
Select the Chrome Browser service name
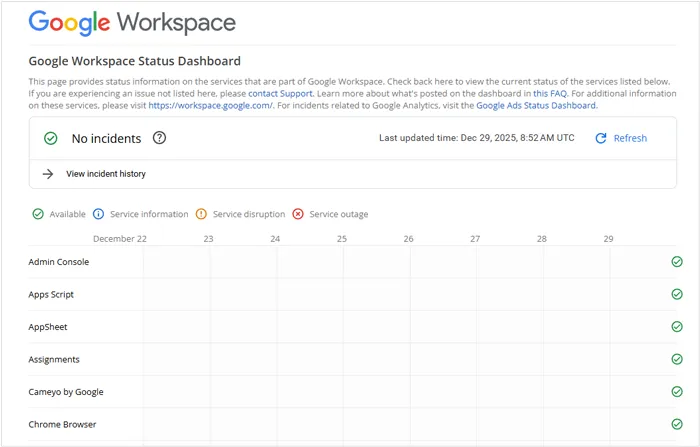click(x=62, y=425)
